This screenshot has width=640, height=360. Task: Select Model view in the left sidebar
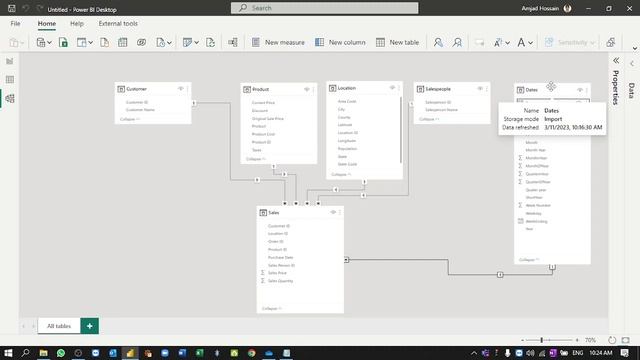click(x=10, y=98)
